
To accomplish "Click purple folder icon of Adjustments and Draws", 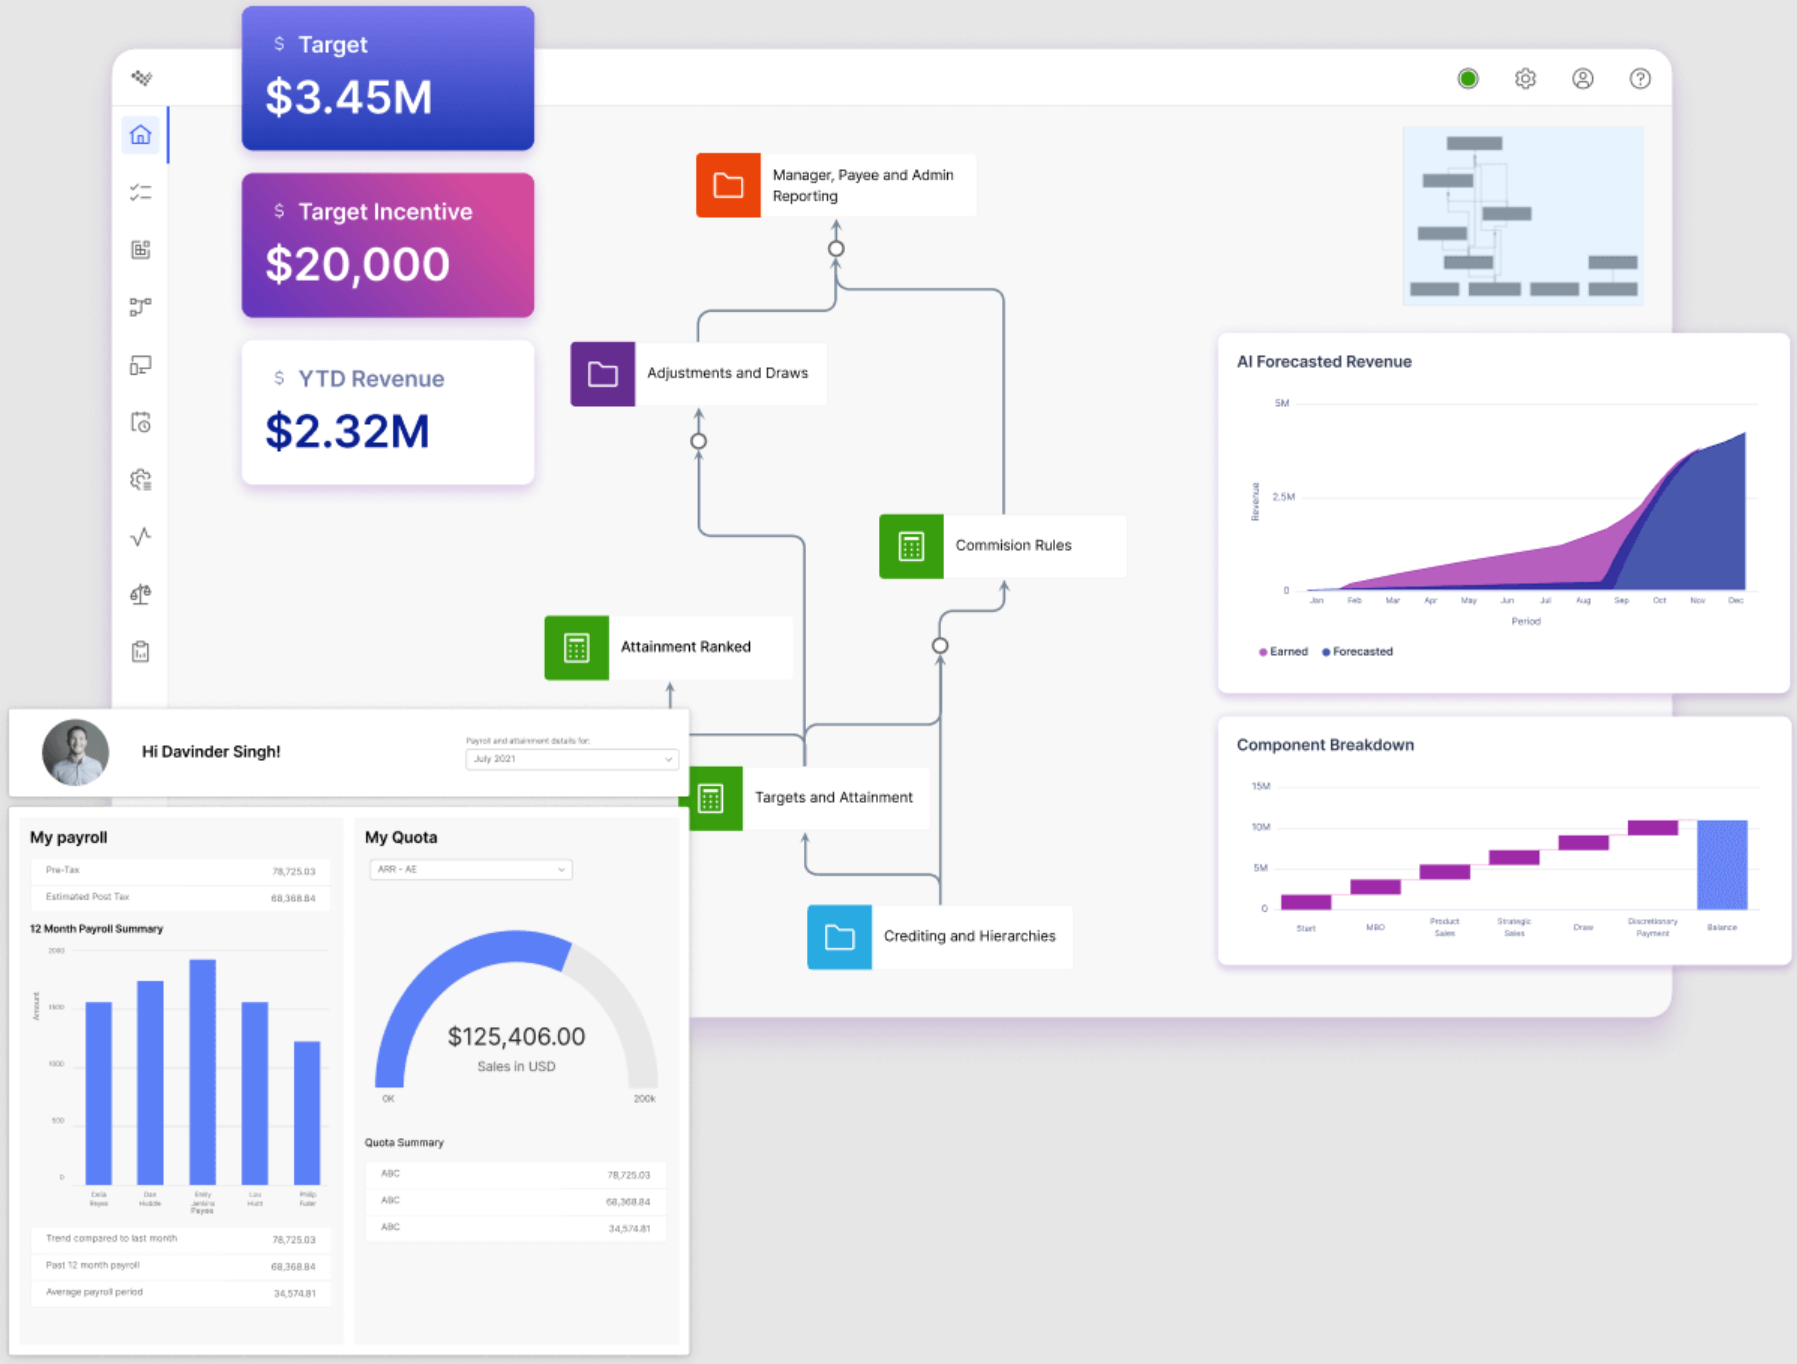I will tap(603, 374).
